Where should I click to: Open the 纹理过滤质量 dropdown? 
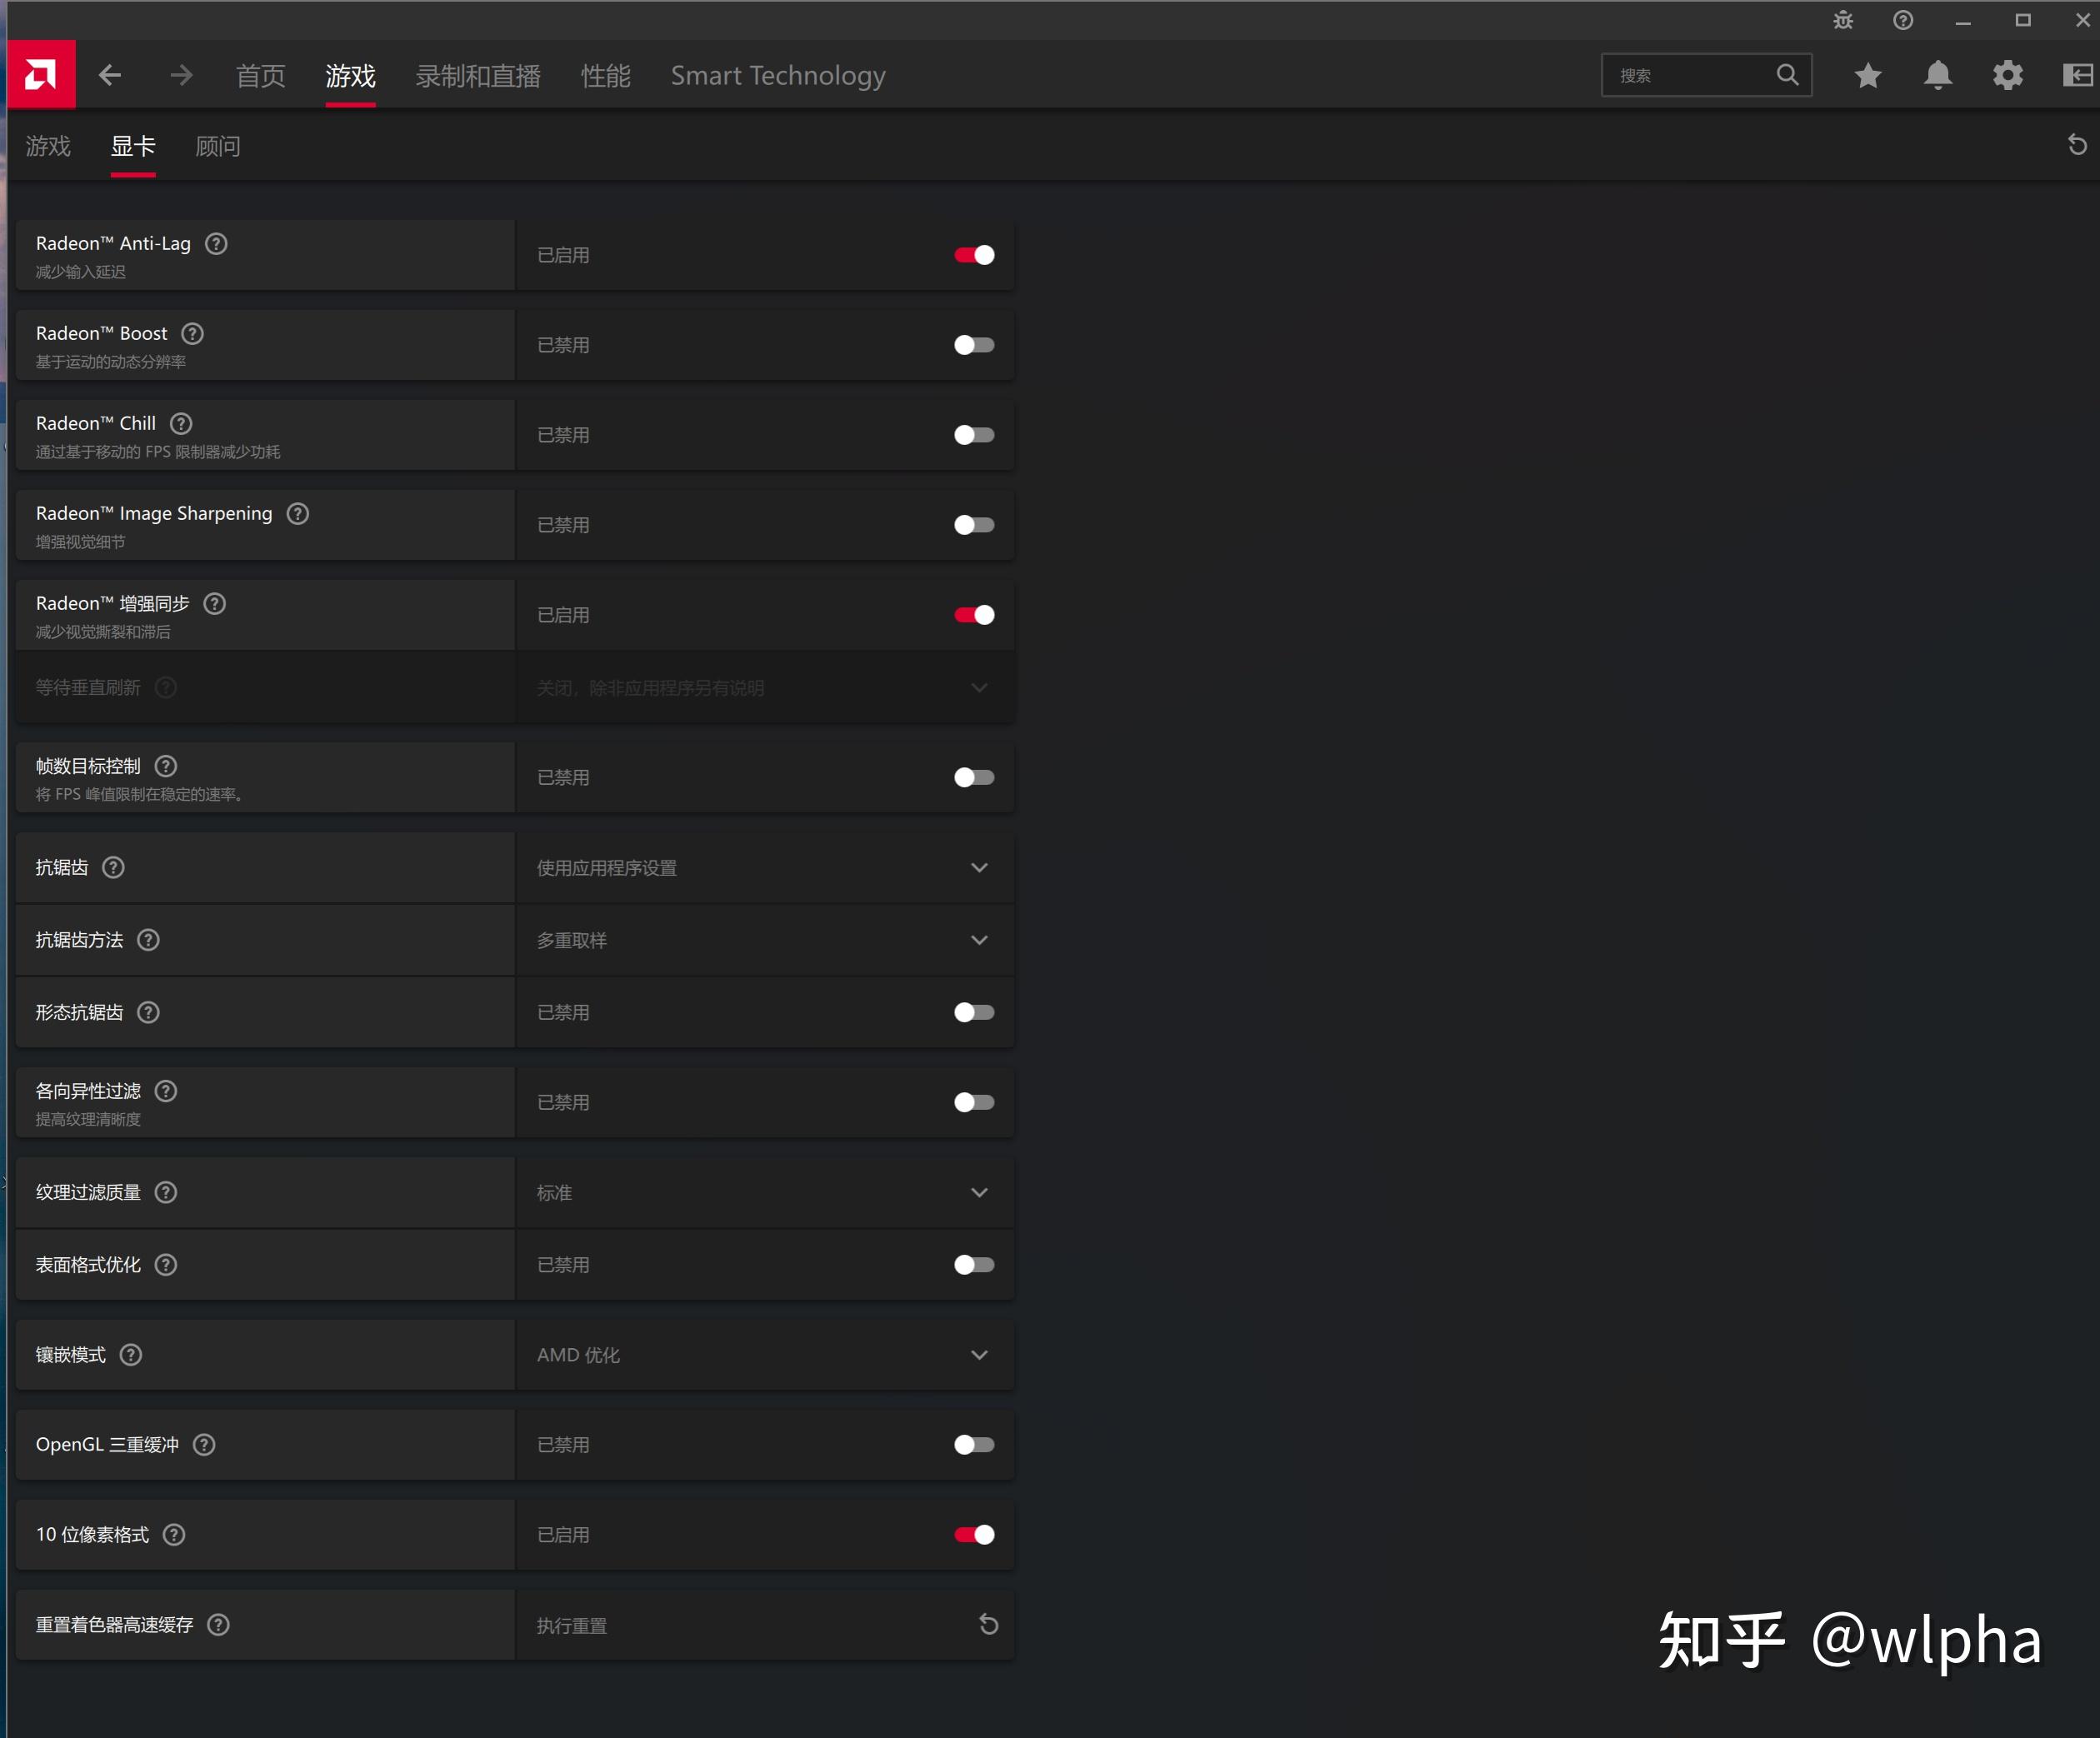pos(765,1192)
